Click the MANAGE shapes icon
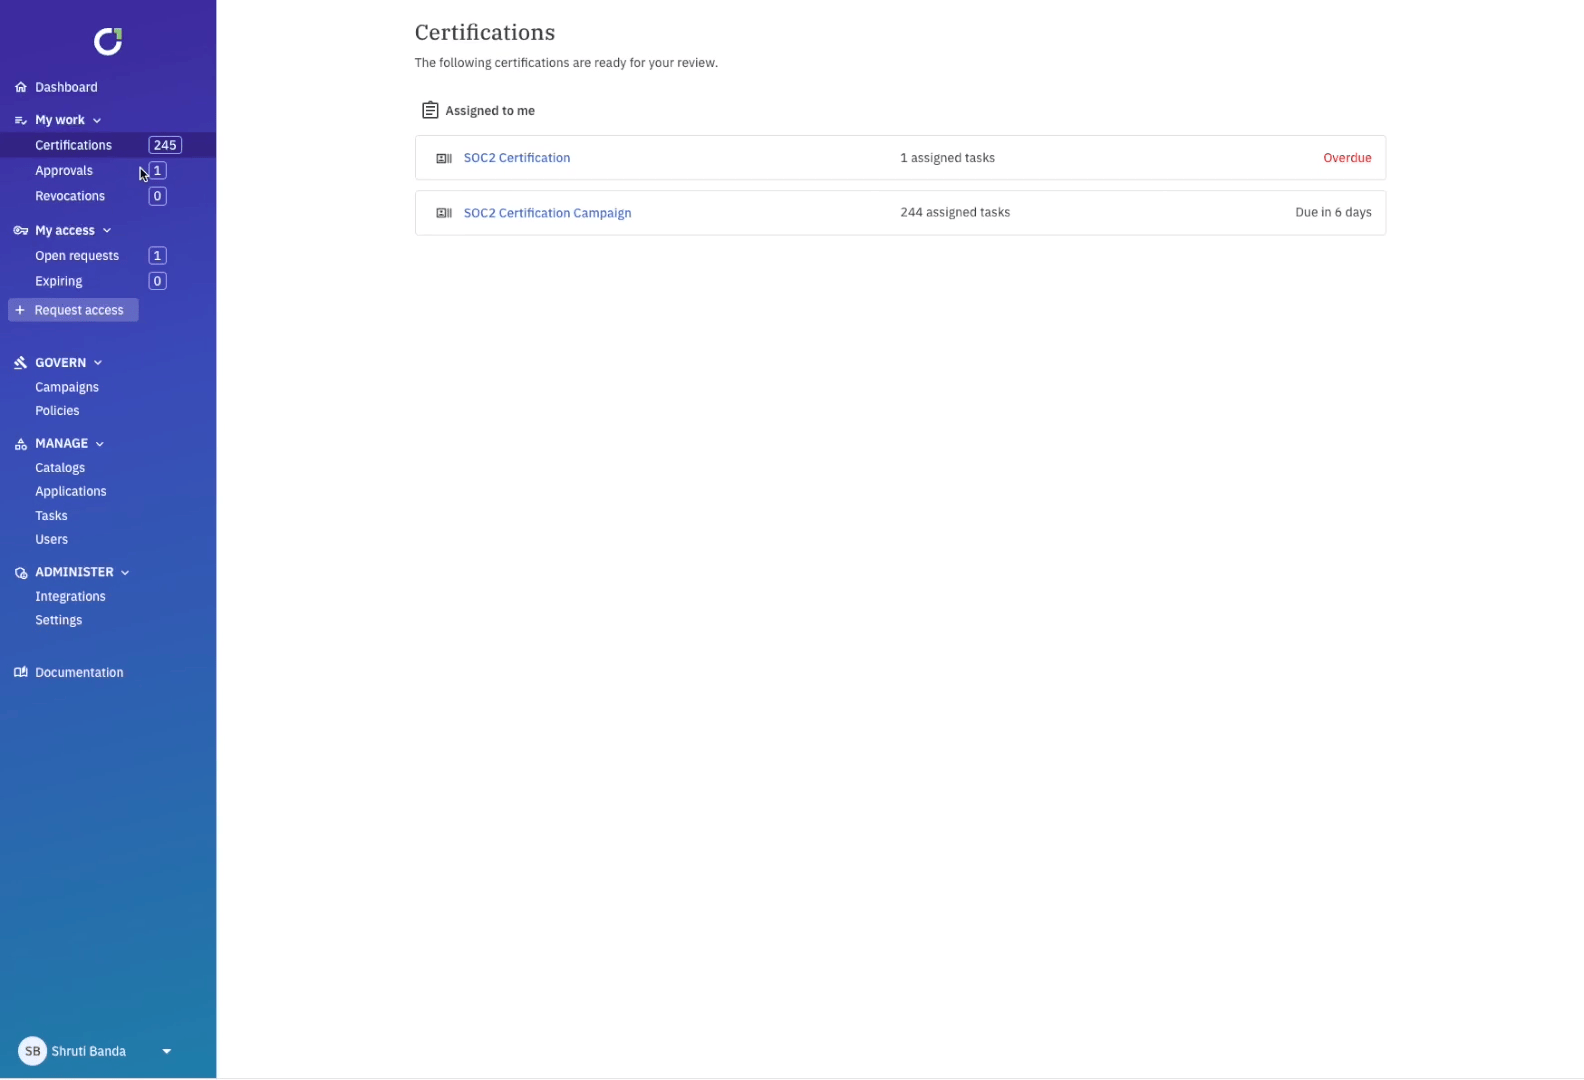Screen dimensions: 1584x1080 [x=20, y=444]
